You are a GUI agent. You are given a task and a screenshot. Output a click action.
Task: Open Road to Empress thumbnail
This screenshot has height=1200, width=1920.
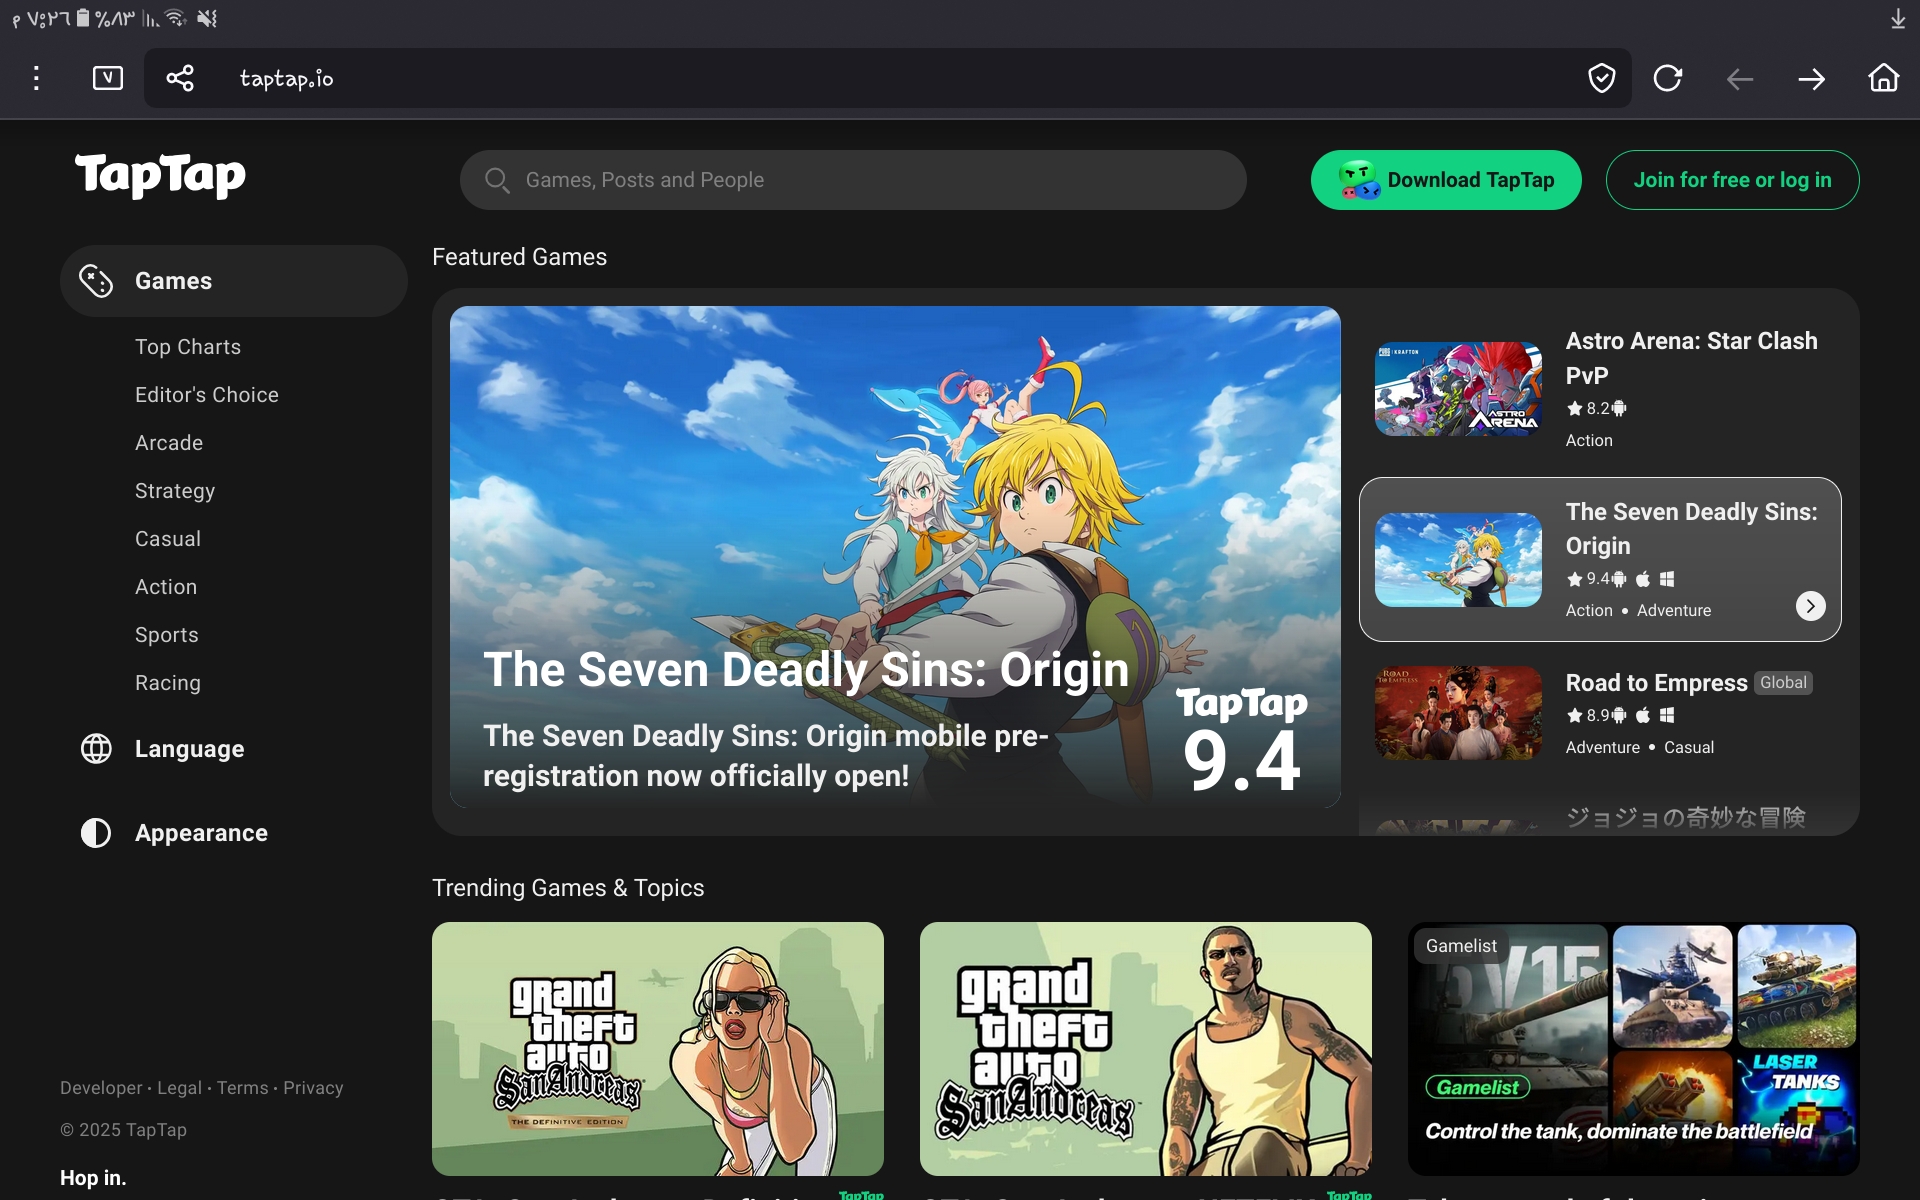click(x=1458, y=713)
